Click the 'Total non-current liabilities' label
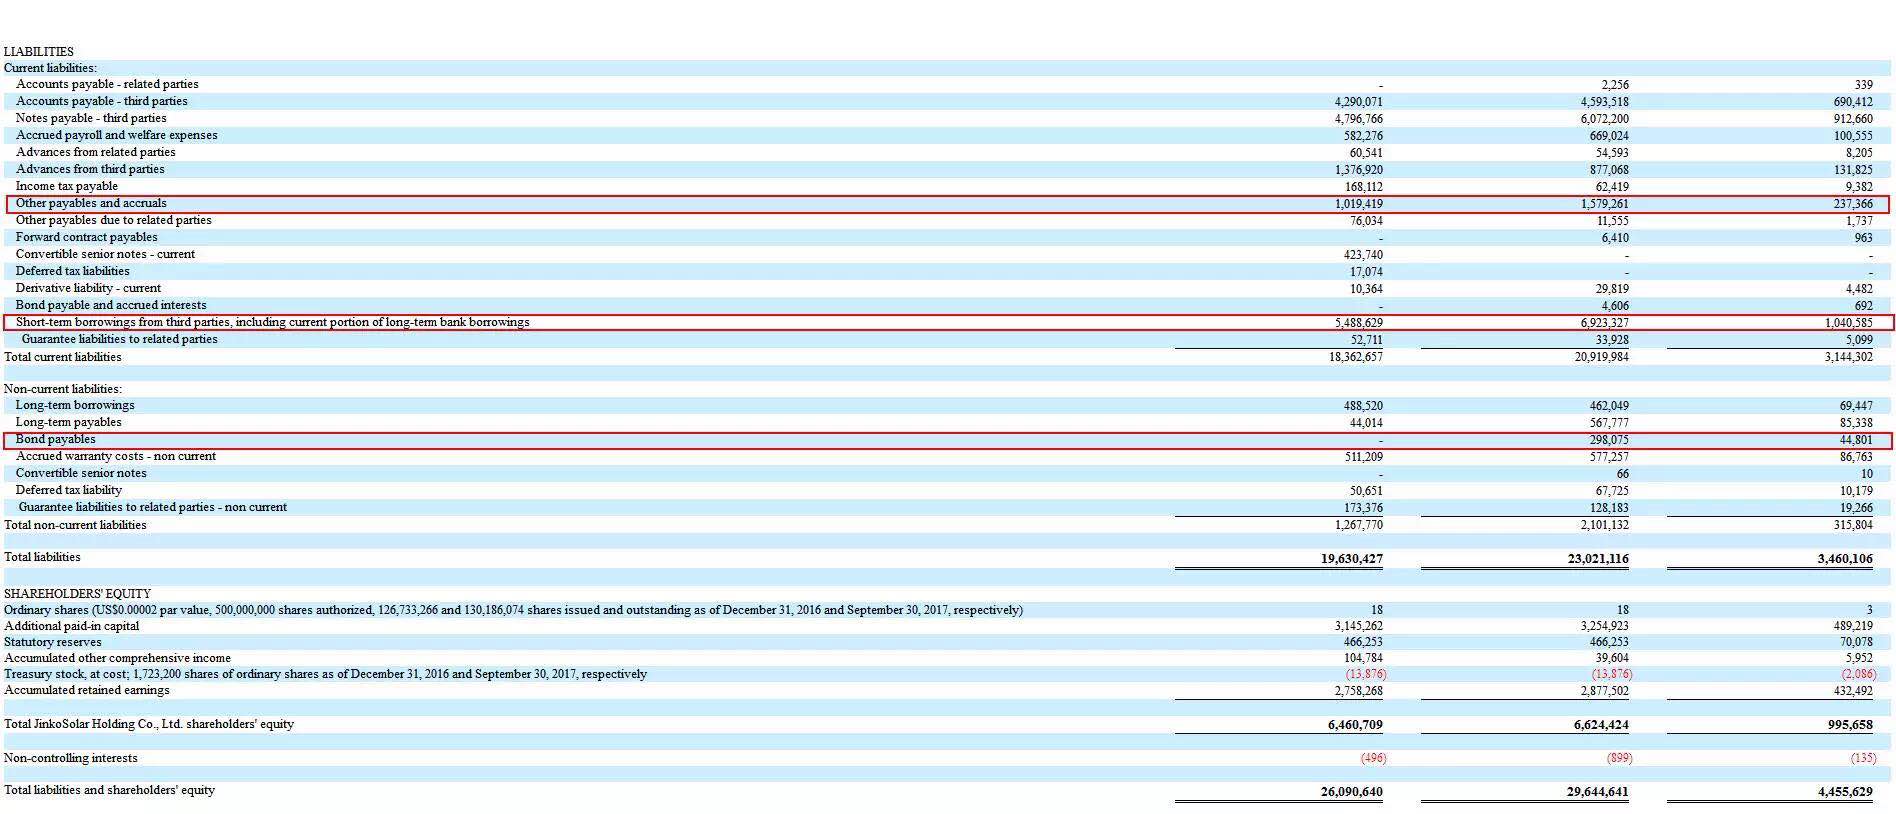Viewport: 1896px width, 814px height. coord(75,525)
